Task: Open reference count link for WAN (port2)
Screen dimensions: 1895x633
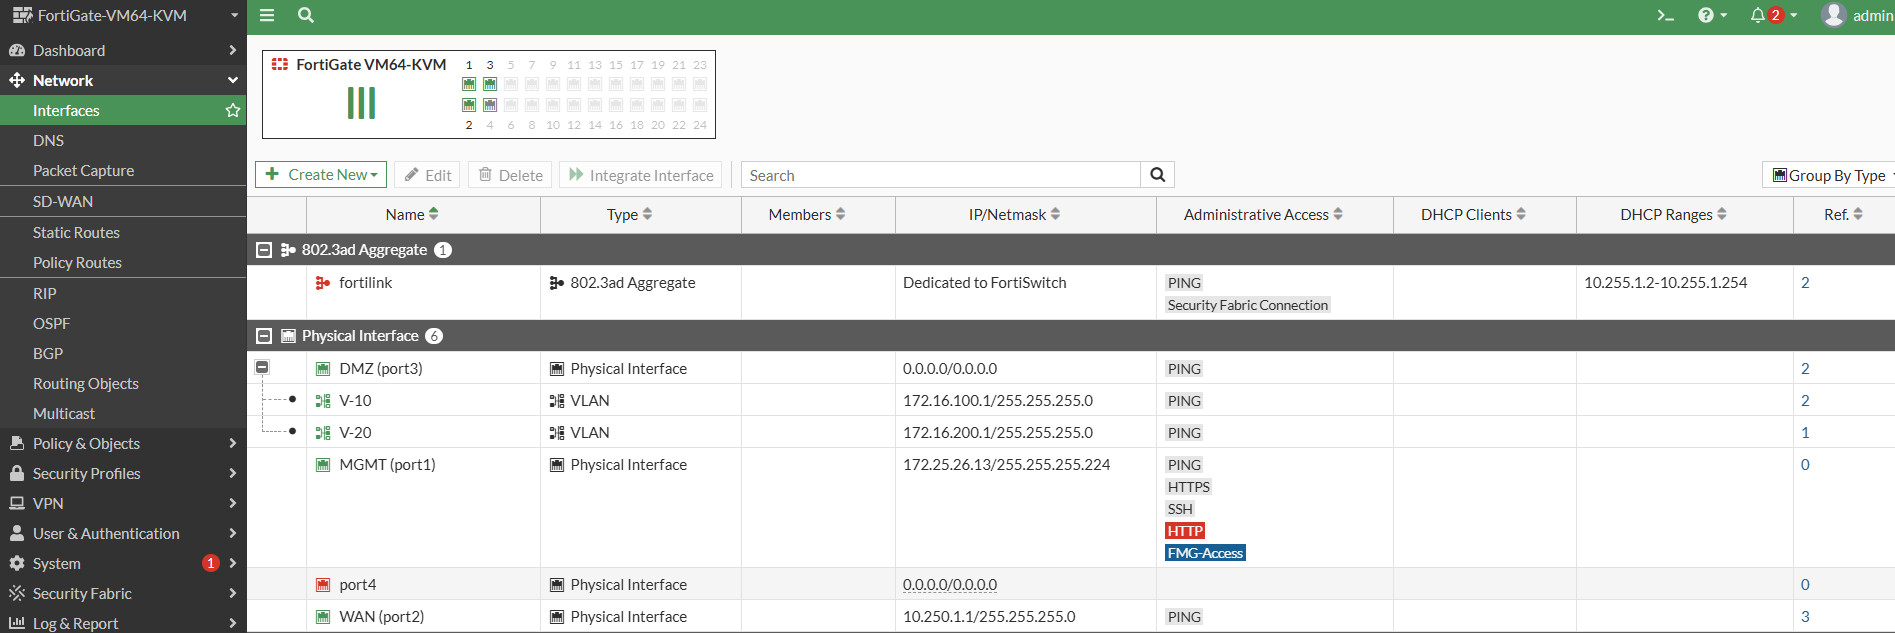Action: tap(1805, 617)
